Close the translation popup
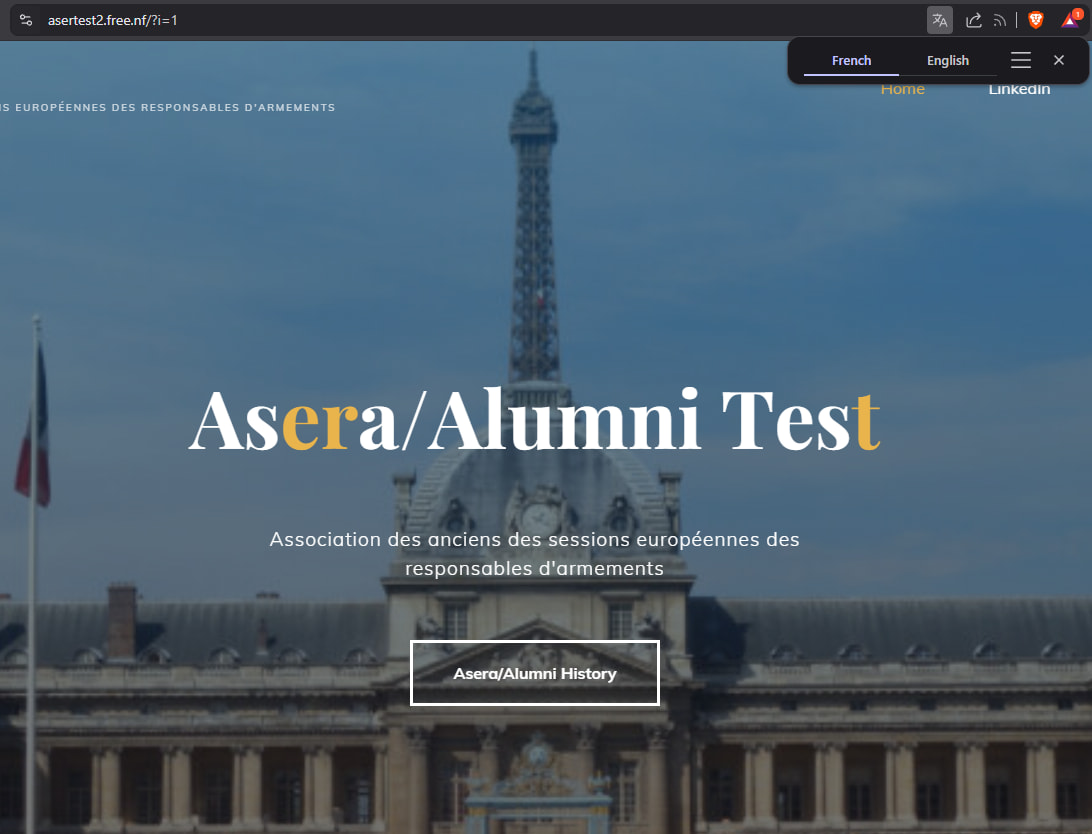Image resolution: width=1092 pixels, height=834 pixels. tap(1059, 60)
